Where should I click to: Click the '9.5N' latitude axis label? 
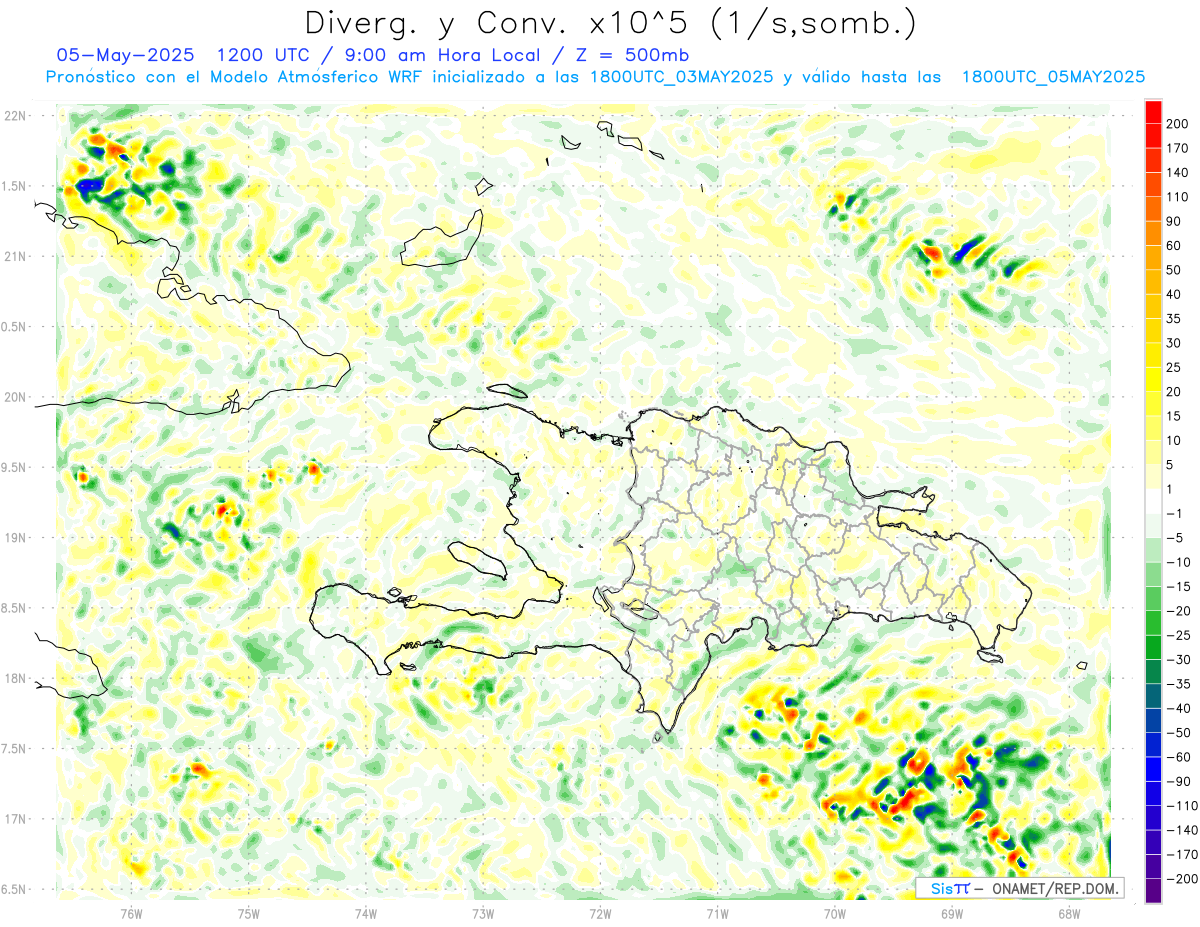click(x=14, y=467)
